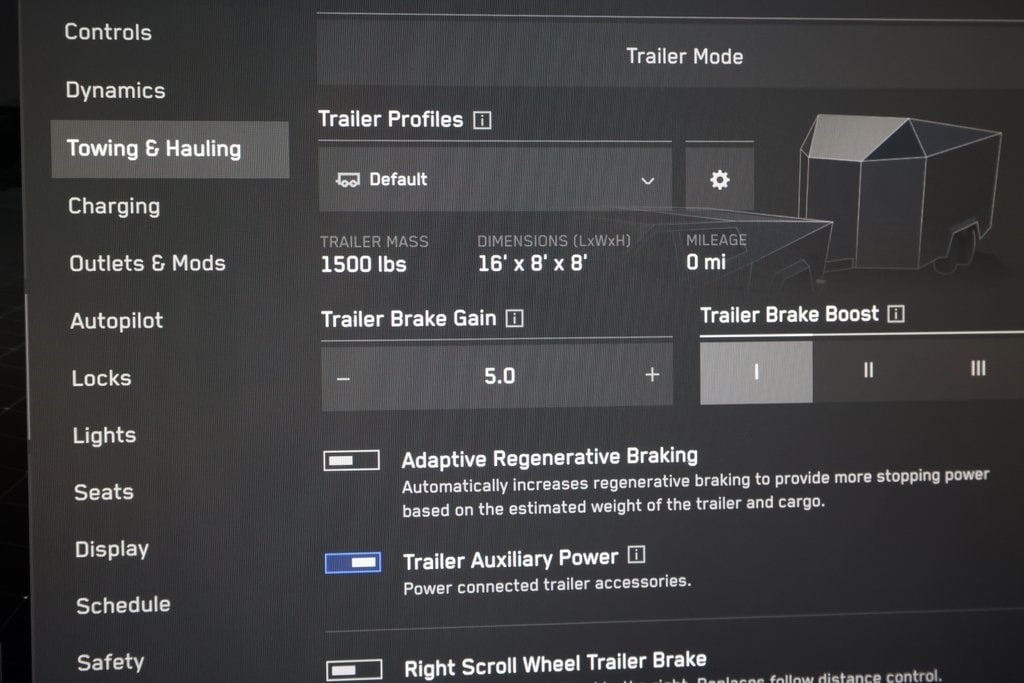Open the Charging settings menu
The image size is (1024, 683).
click(x=114, y=207)
